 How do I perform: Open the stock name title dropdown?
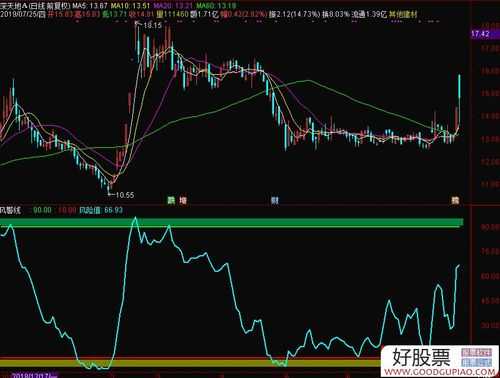click(x=35, y=6)
